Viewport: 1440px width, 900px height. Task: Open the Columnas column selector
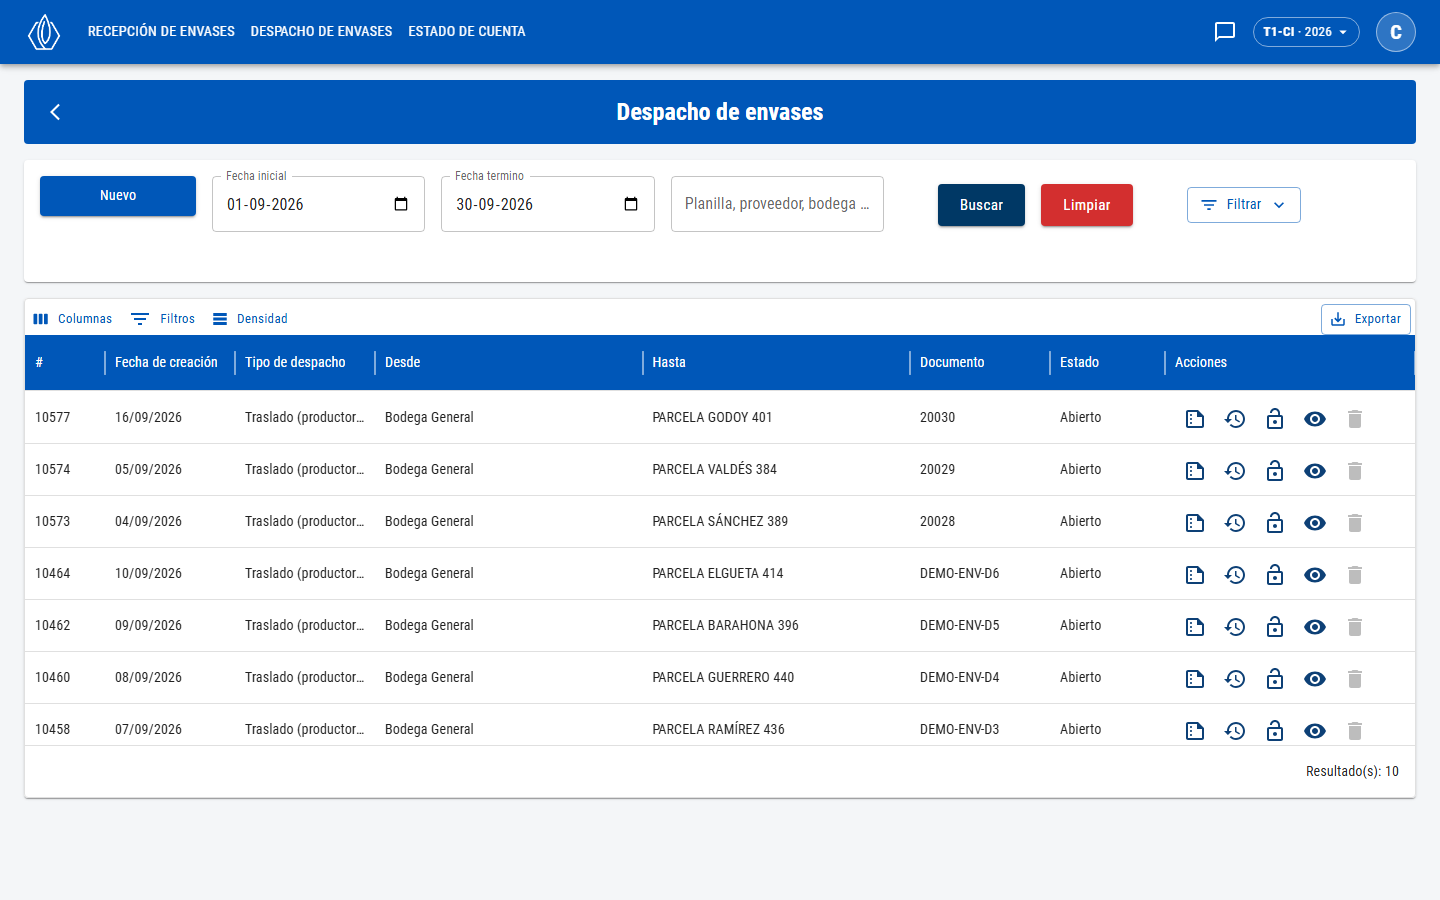pos(72,319)
